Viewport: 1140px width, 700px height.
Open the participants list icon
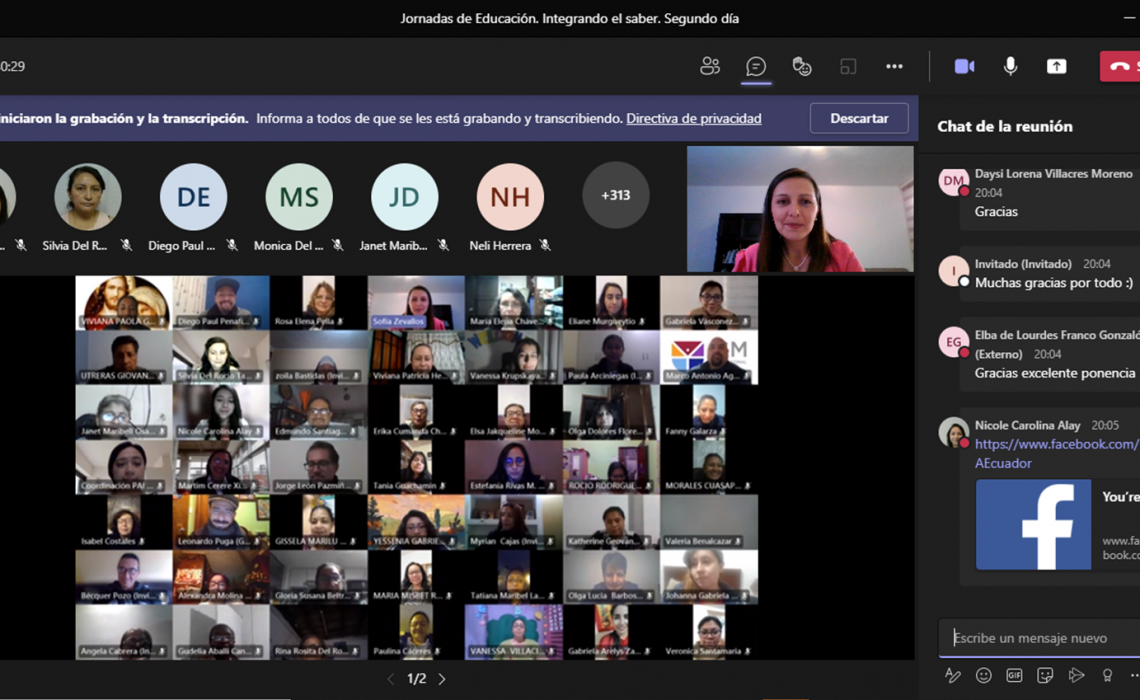tap(710, 66)
